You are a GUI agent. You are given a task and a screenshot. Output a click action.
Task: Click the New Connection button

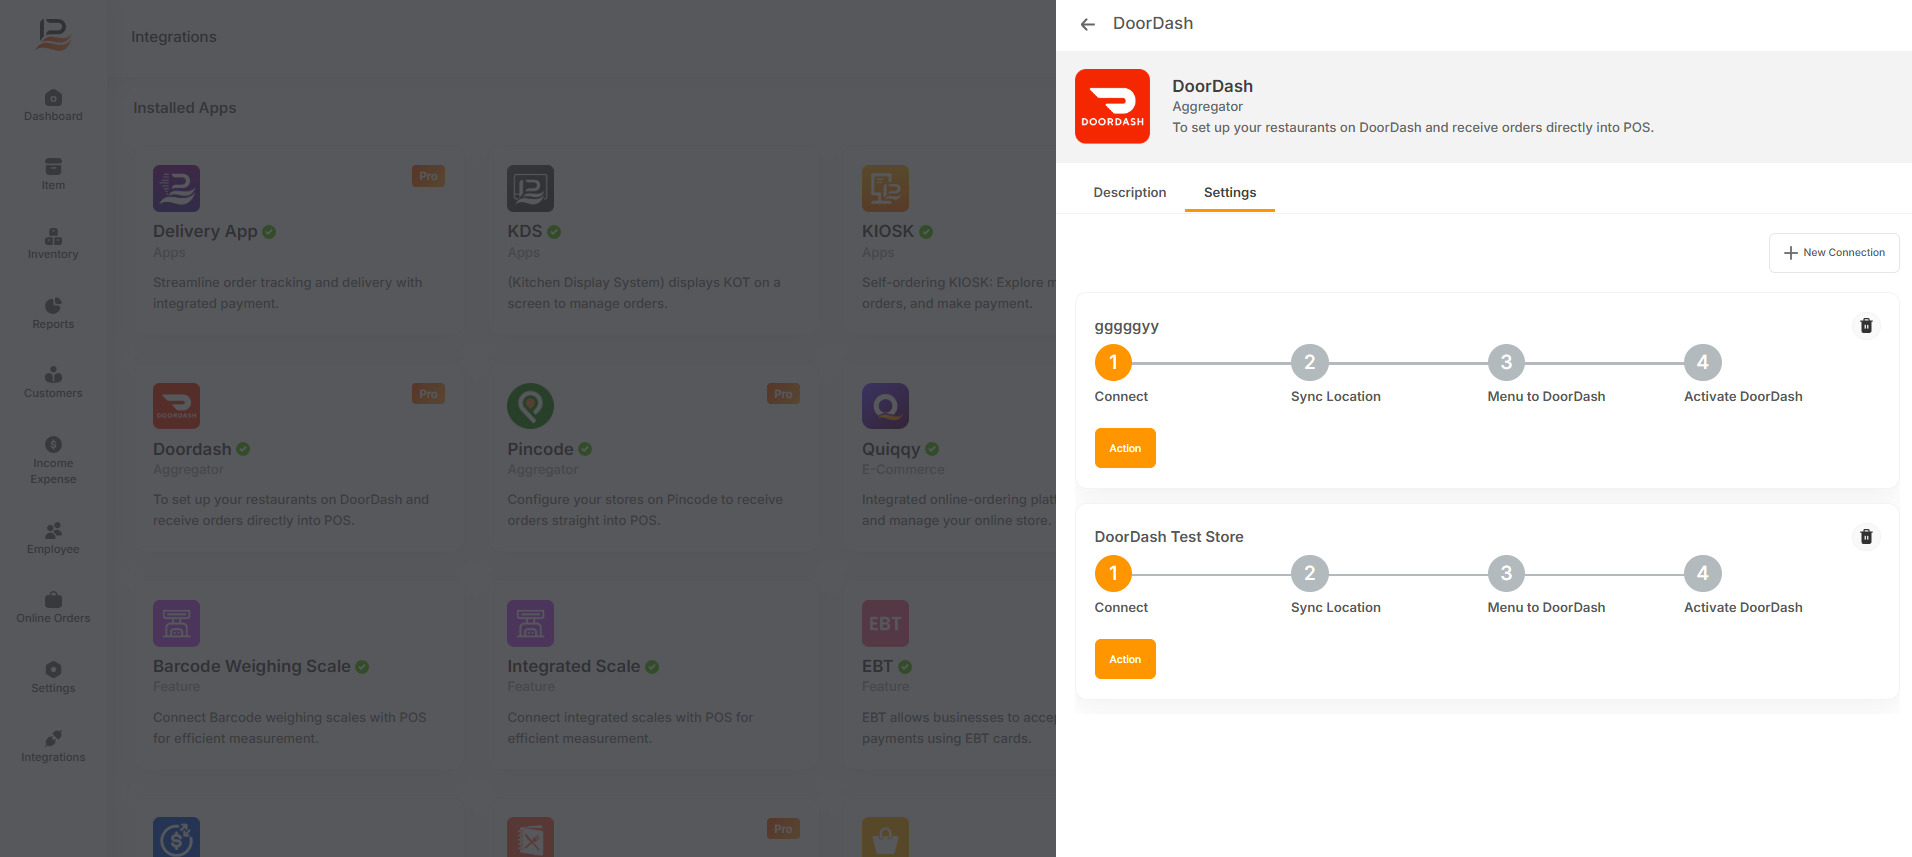[1834, 253]
